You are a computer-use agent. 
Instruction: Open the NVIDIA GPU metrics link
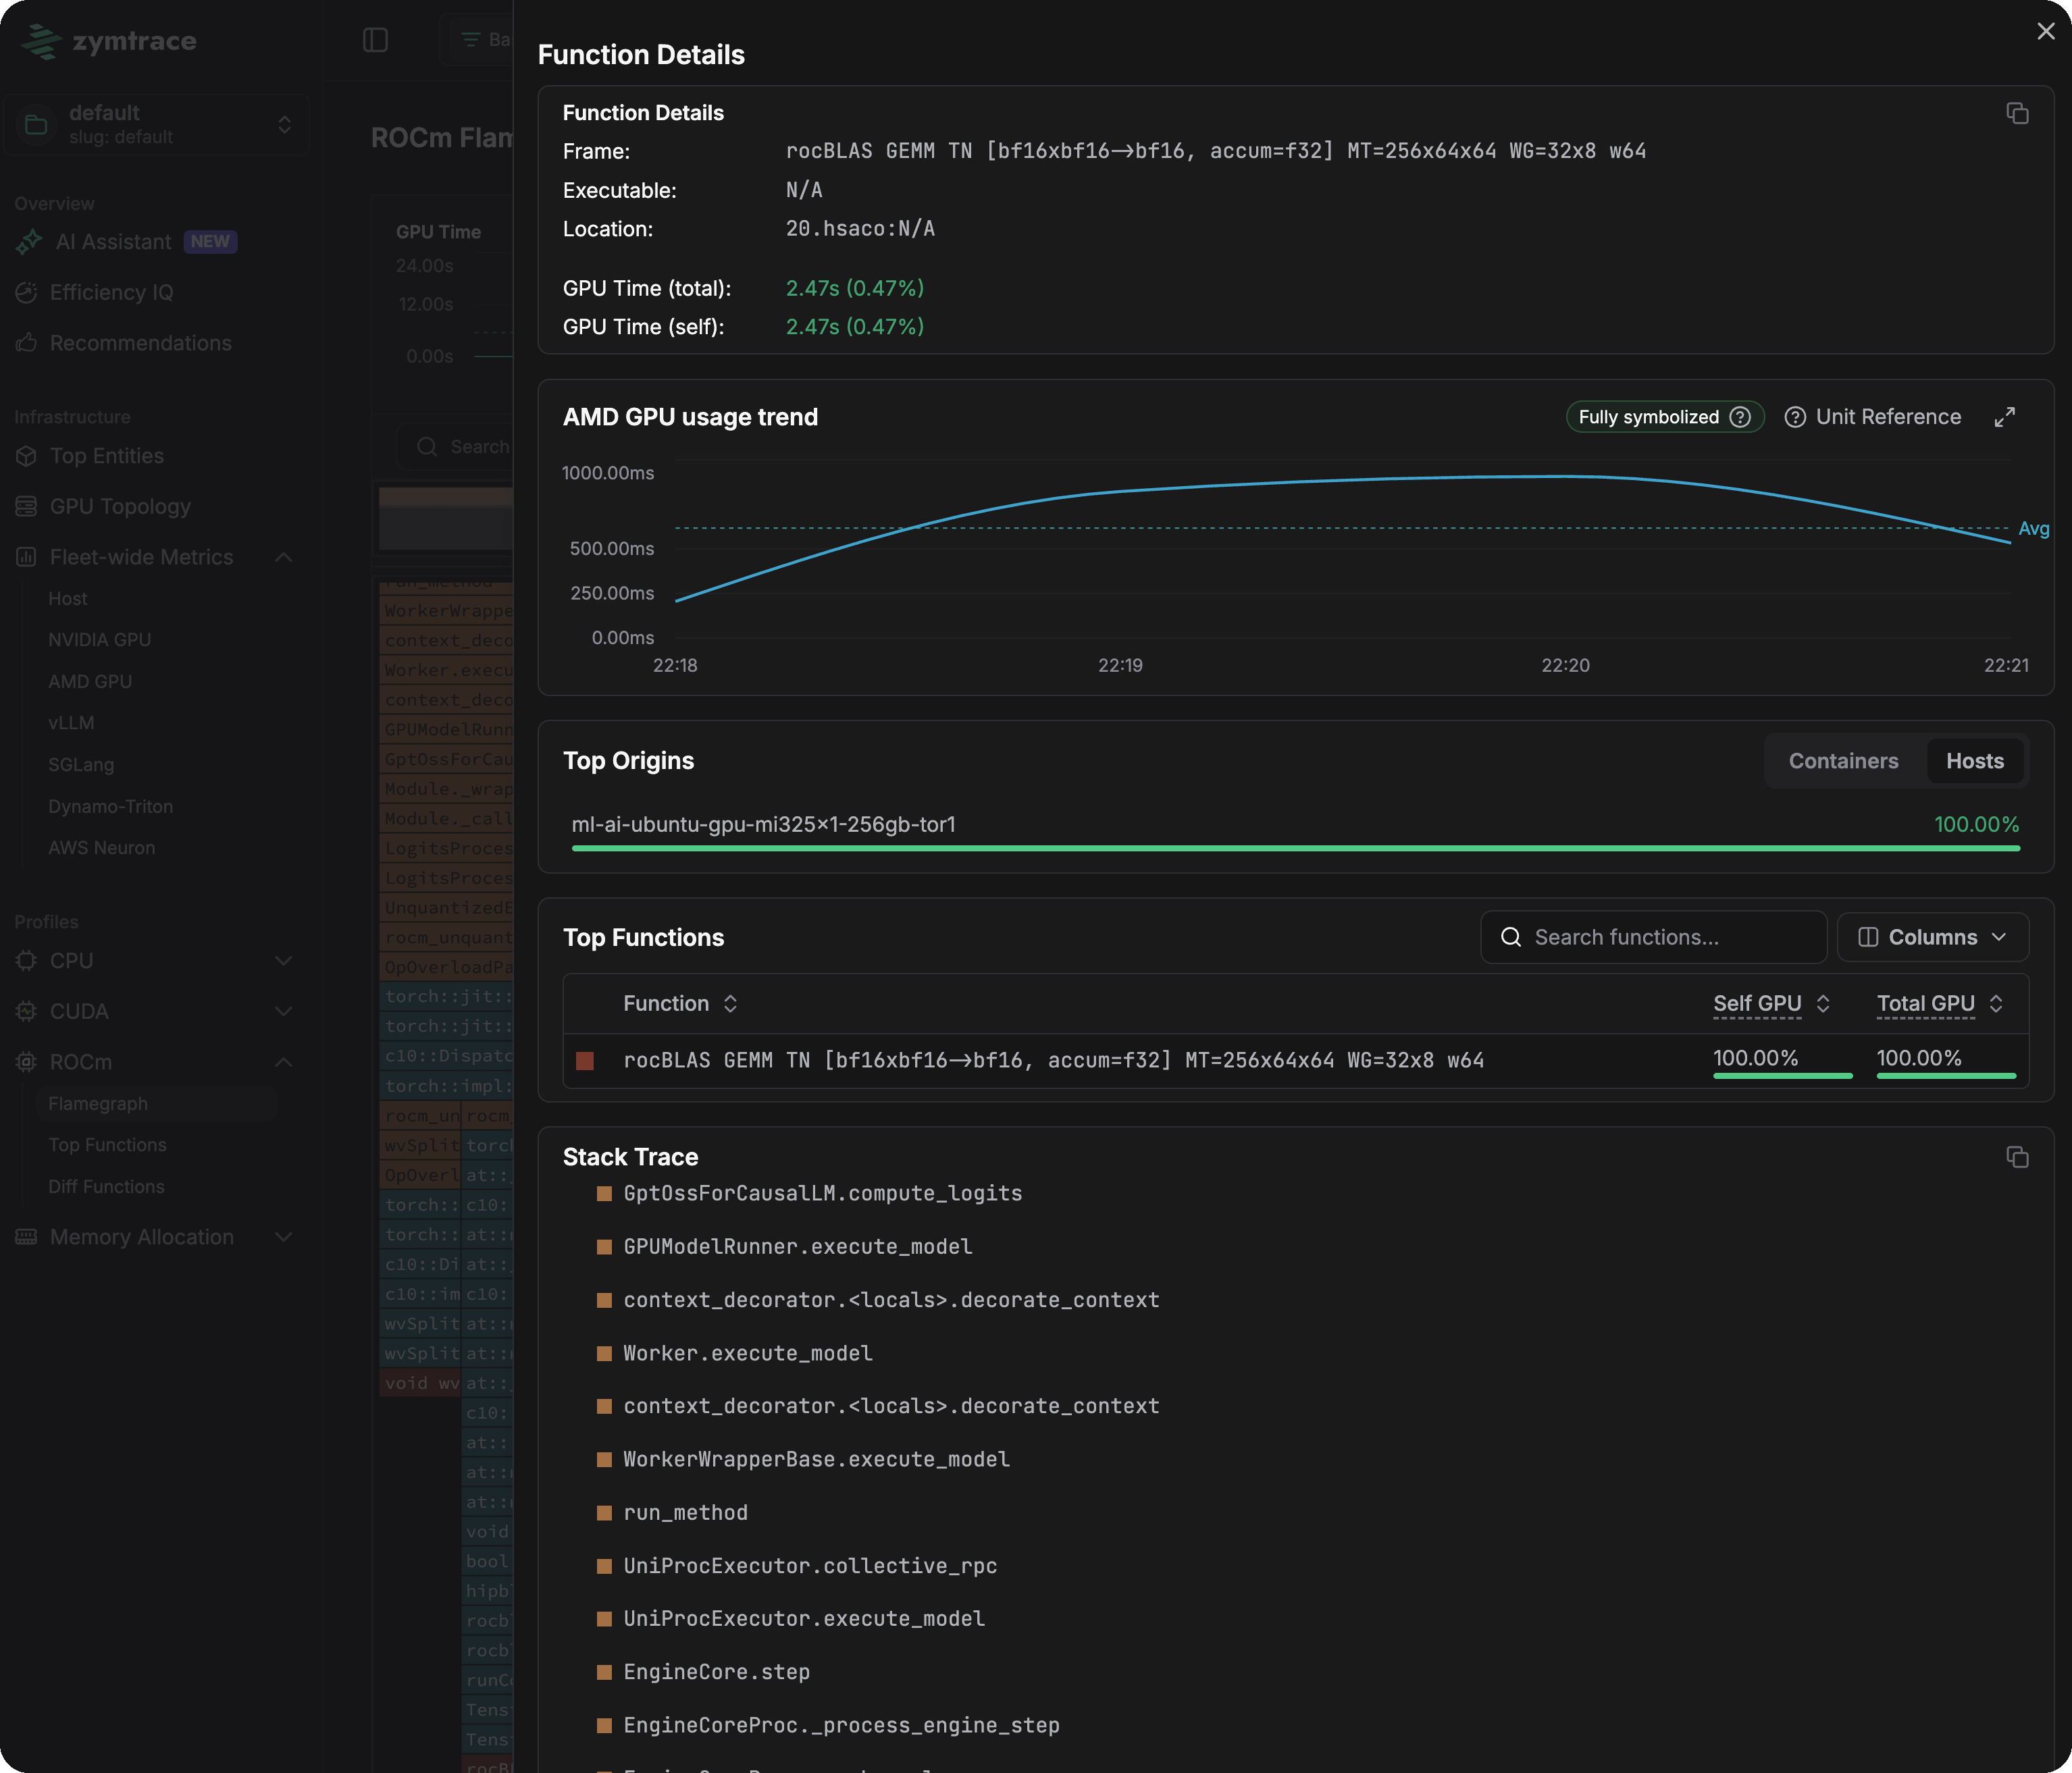pyautogui.click(x=99, y=640)
